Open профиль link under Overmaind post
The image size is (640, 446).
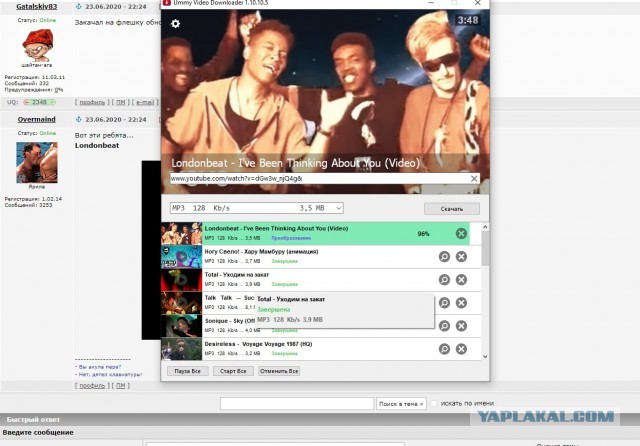pyautogui.click(x=92, y=386)
